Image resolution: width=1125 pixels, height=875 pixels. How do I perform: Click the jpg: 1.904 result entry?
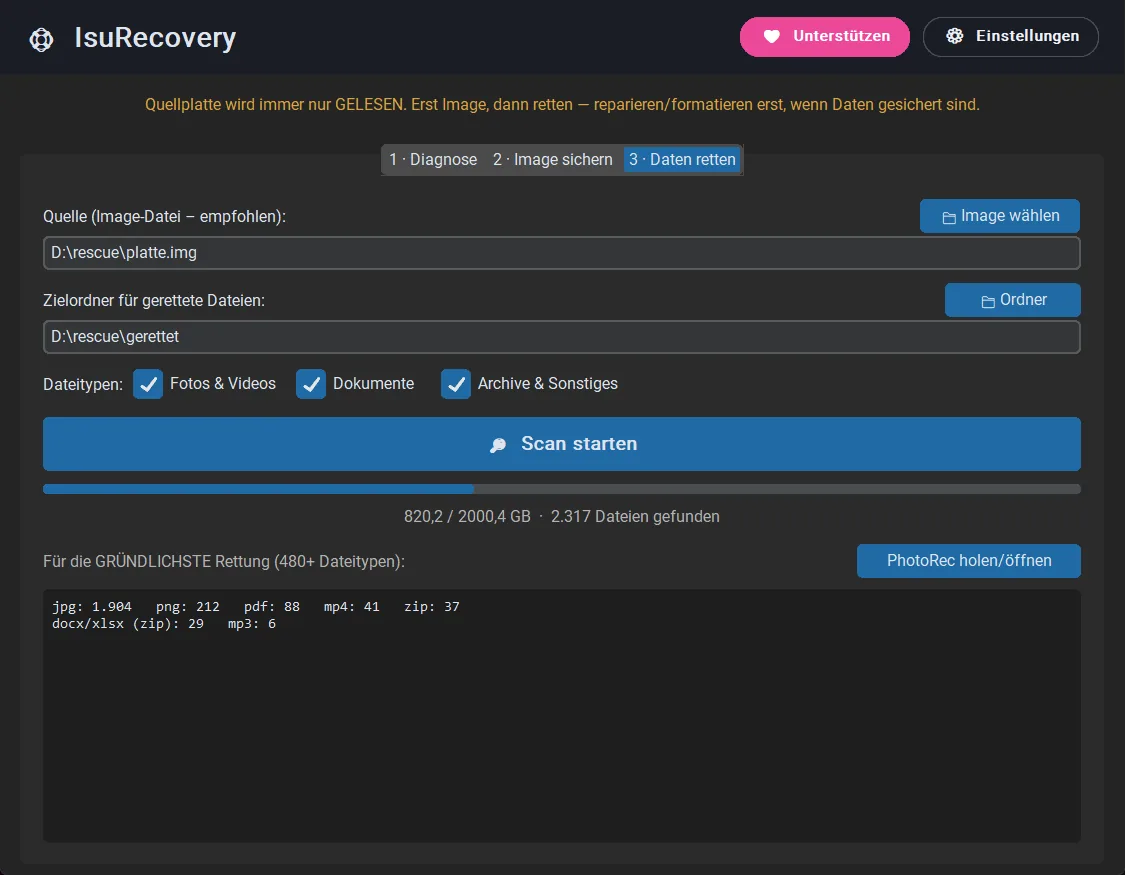[92, 607]
